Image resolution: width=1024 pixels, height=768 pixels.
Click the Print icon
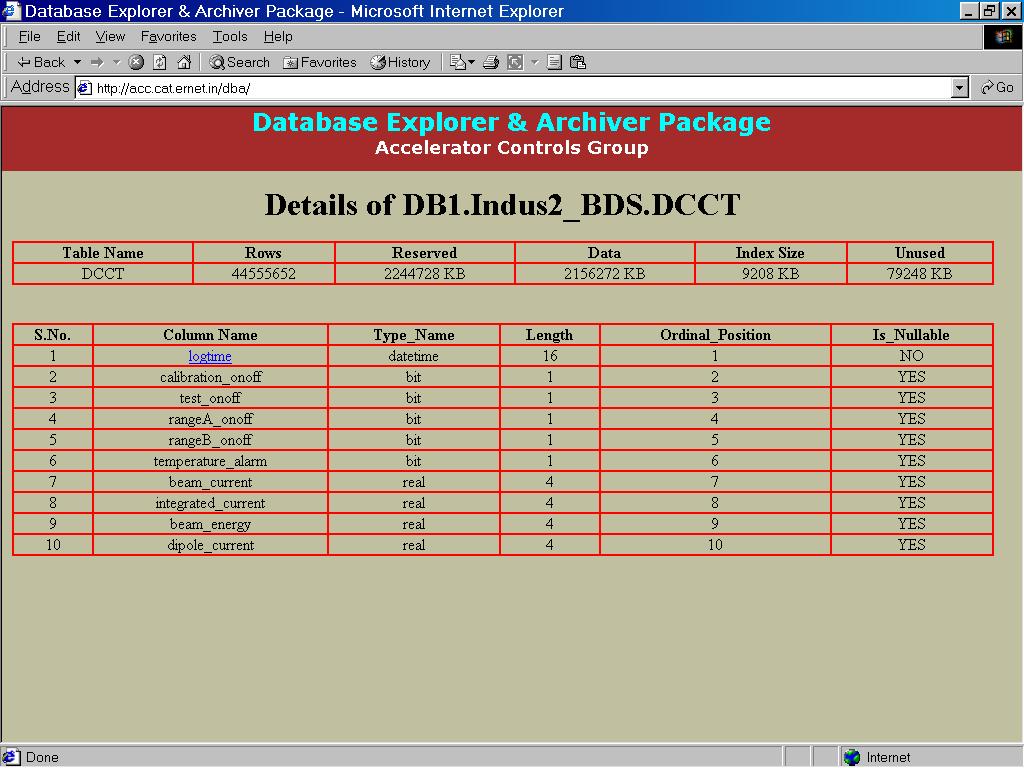pos(491,62)
